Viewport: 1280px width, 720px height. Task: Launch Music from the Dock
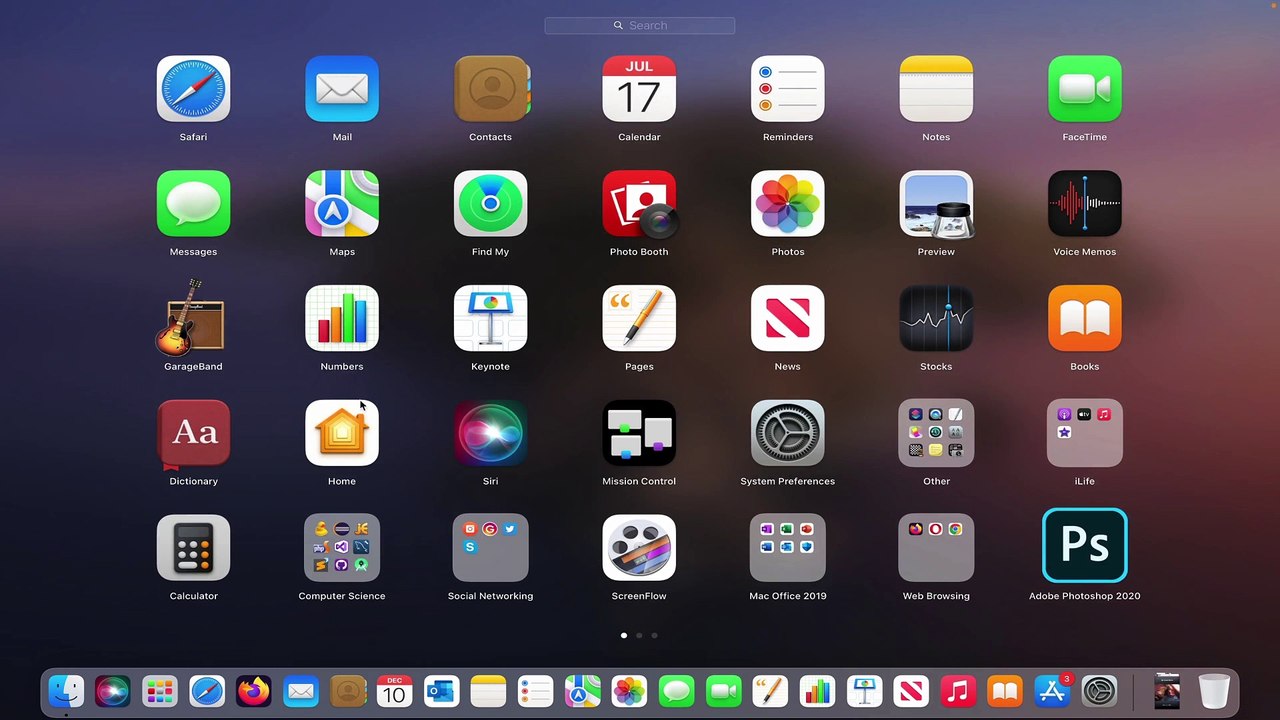(957, 691)
